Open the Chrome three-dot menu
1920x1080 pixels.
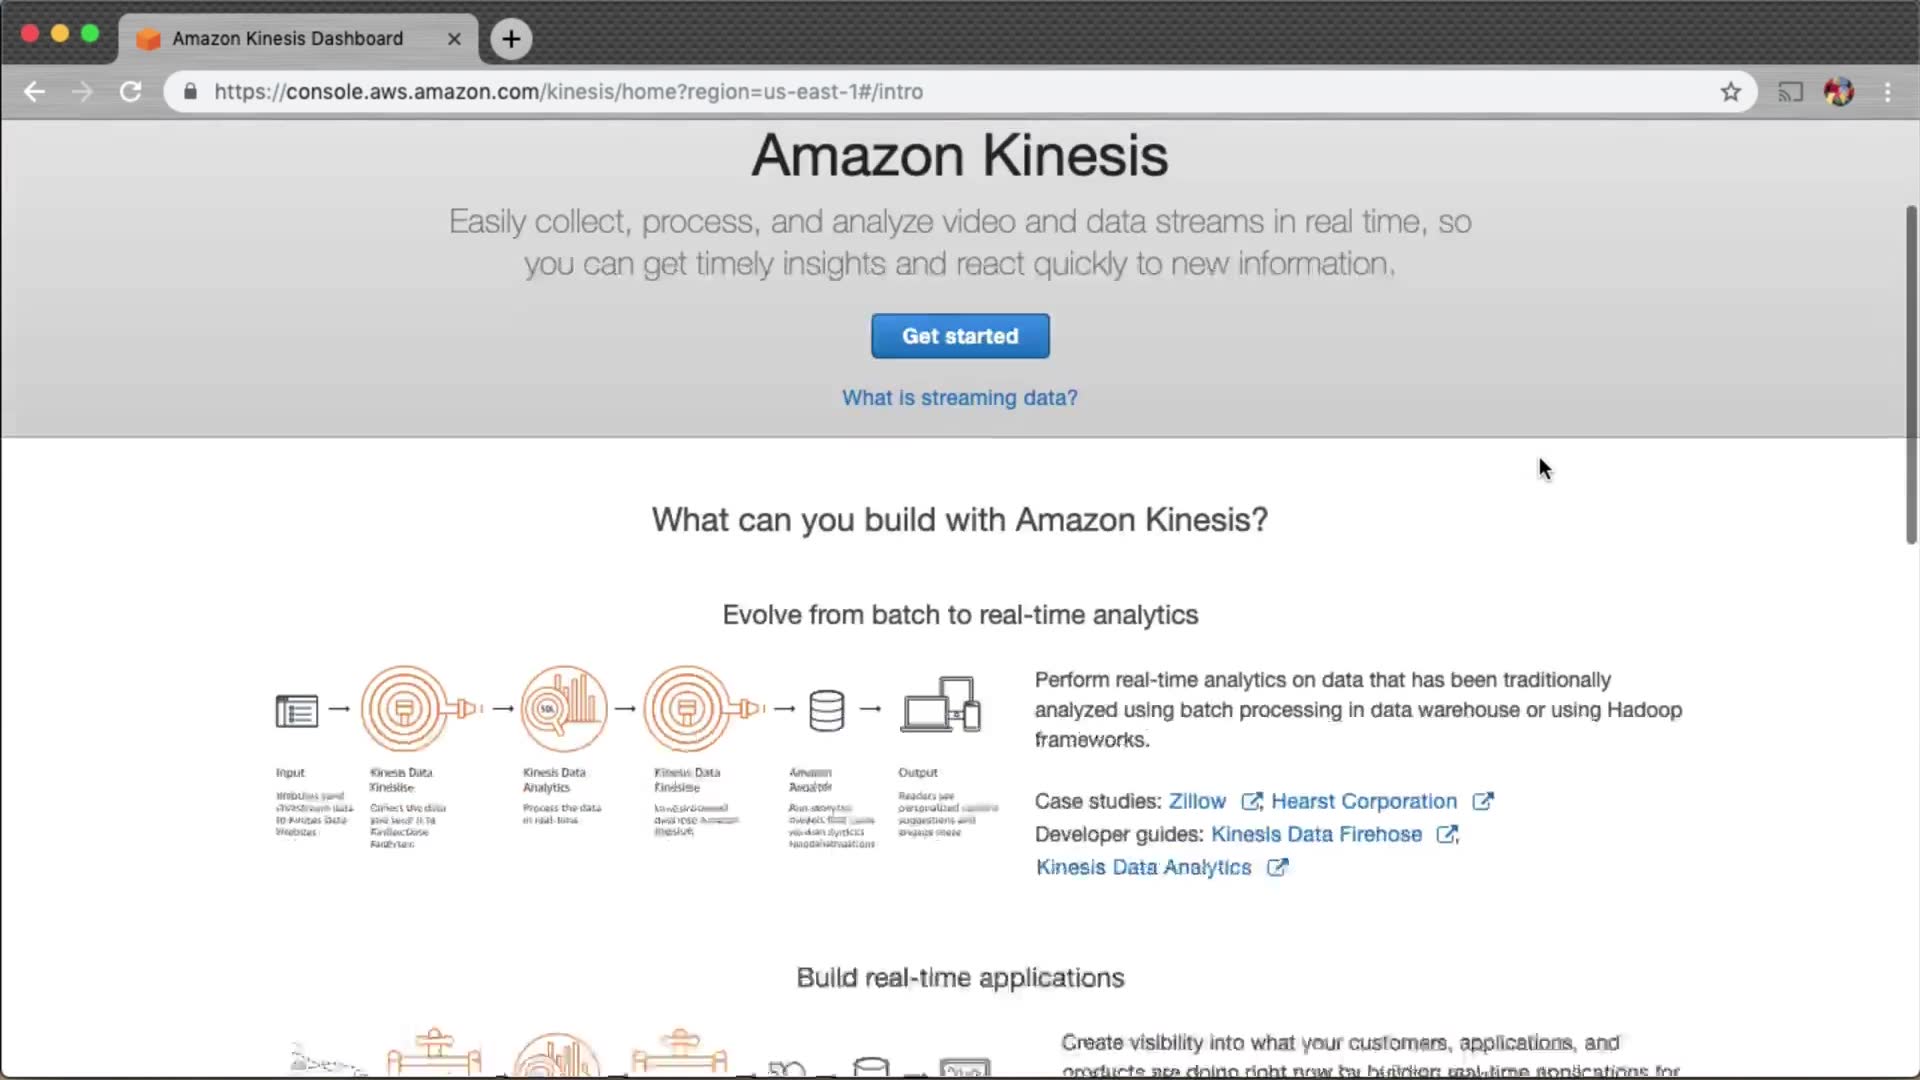[x=1888, y=92]
